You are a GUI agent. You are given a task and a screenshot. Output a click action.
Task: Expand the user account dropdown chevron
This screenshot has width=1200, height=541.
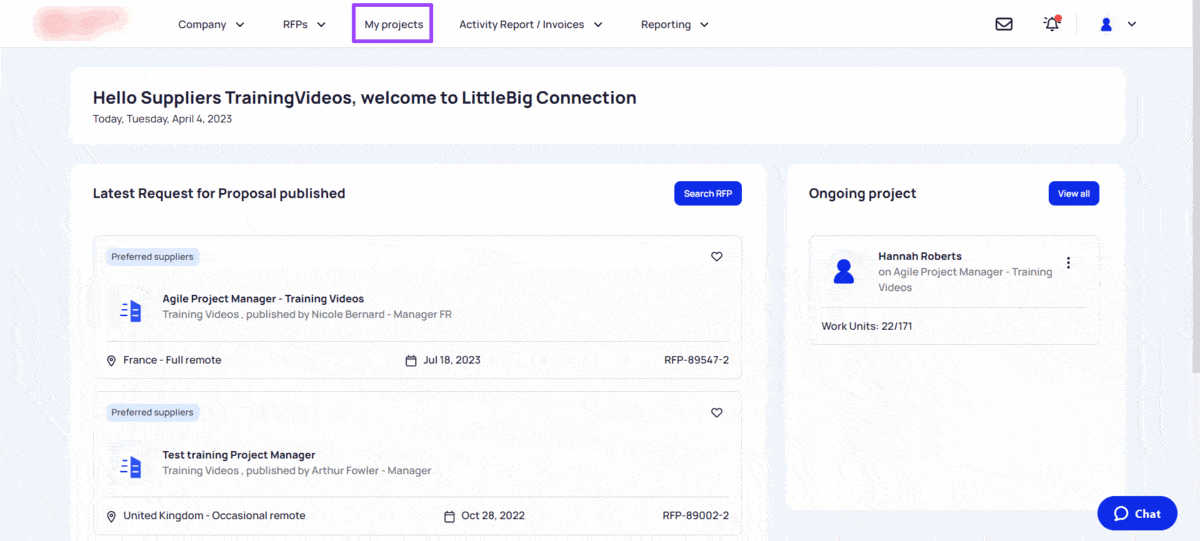1132,24
